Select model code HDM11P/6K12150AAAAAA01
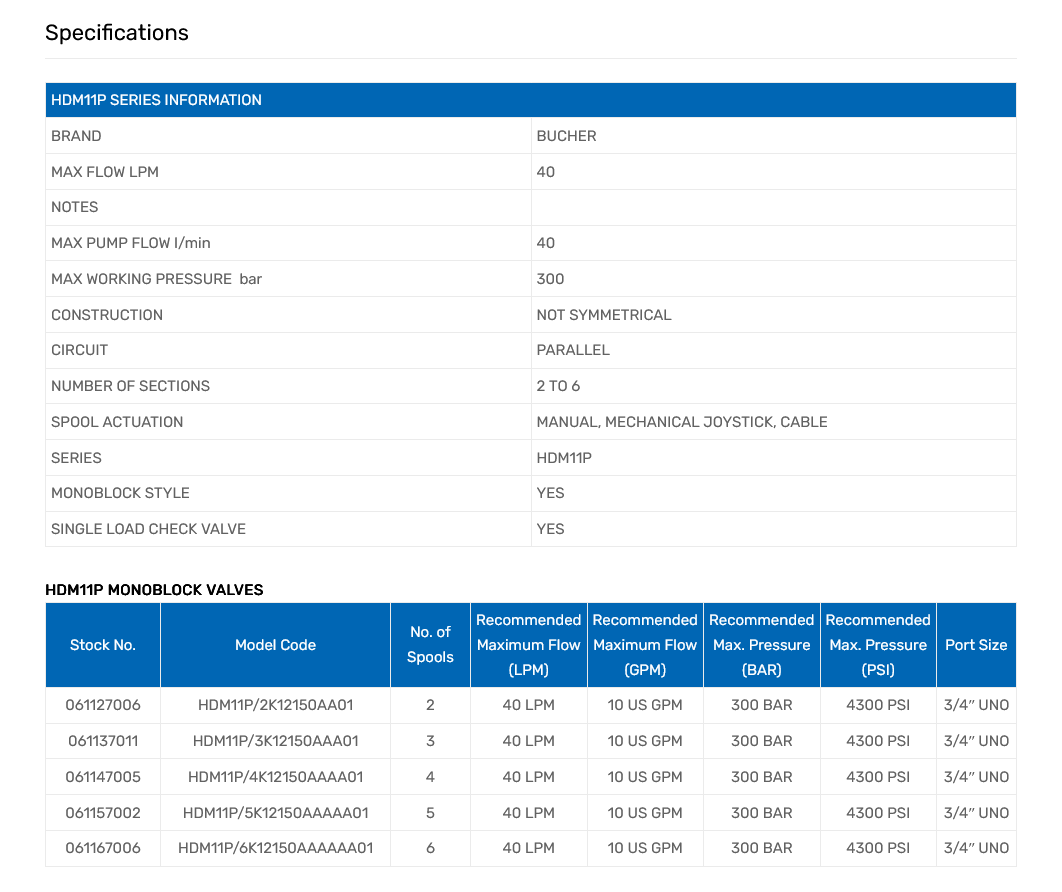This screenshot has height=892, width=1062. [275, 848]
